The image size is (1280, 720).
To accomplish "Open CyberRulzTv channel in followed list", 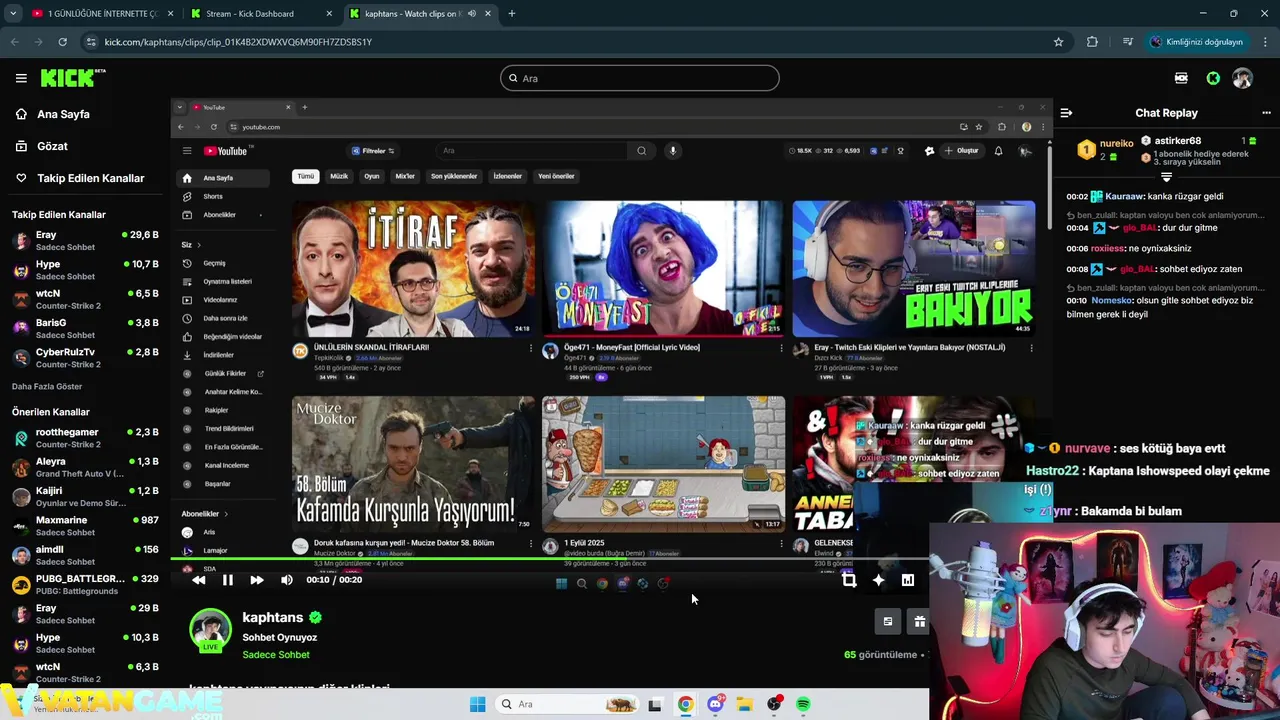I will point(85,358).
